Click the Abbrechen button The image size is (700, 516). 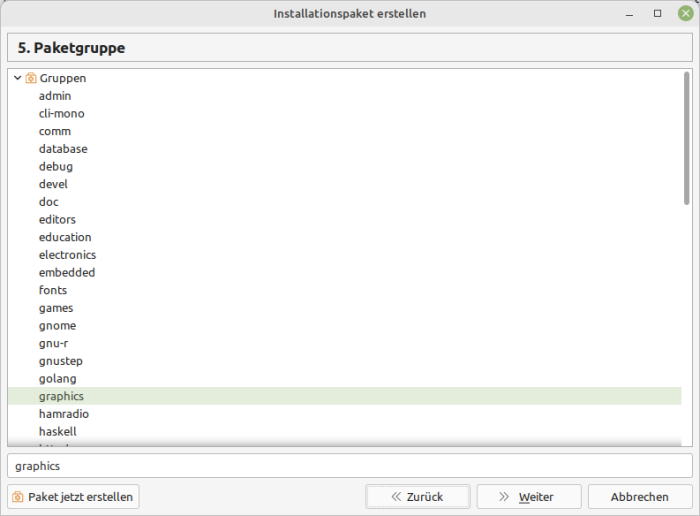640,497
